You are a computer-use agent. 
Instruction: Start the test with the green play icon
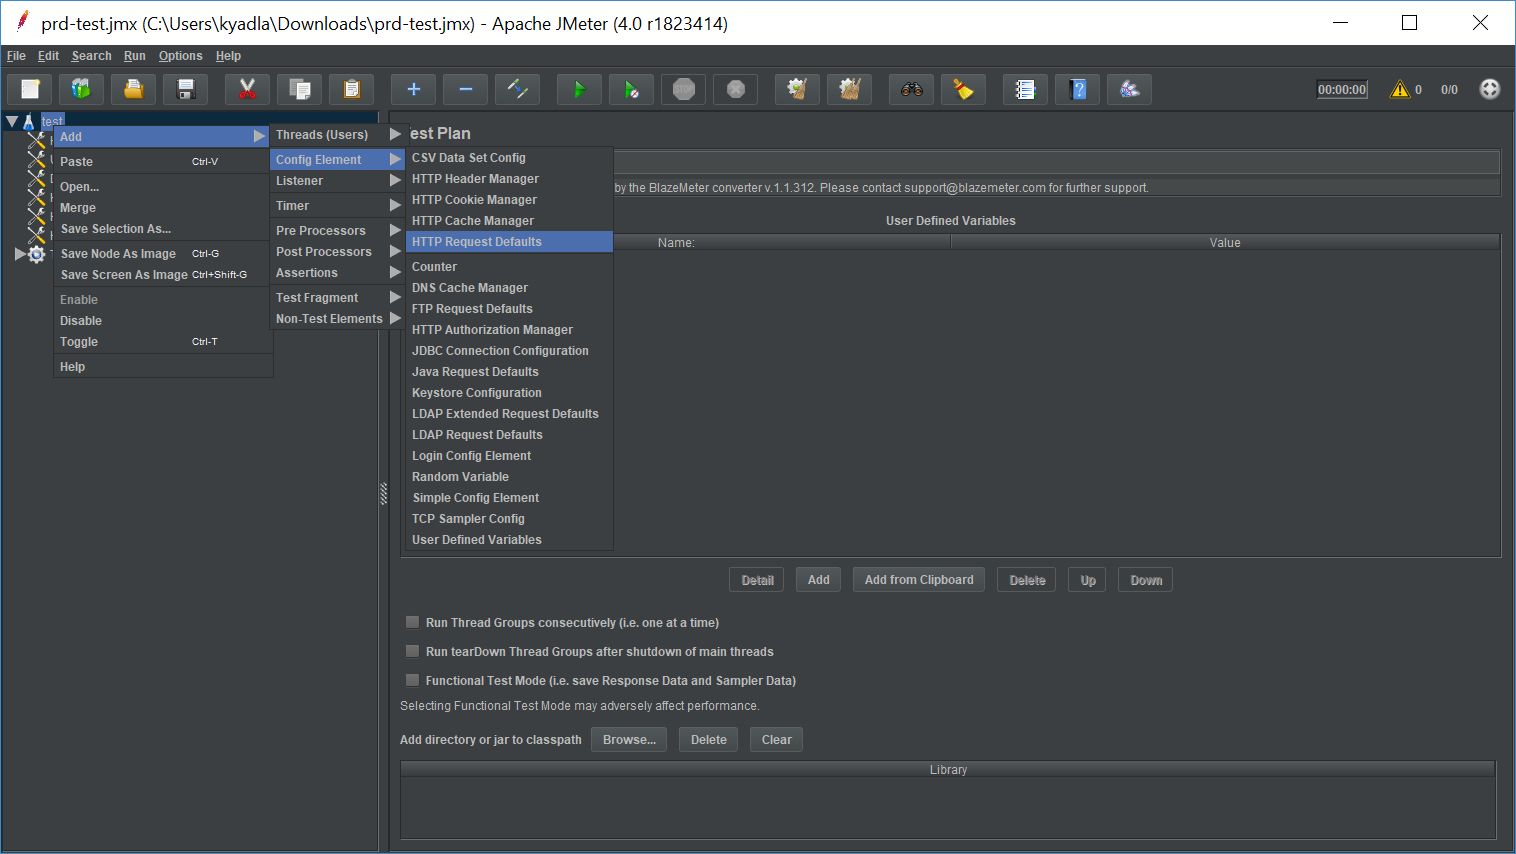579,89
